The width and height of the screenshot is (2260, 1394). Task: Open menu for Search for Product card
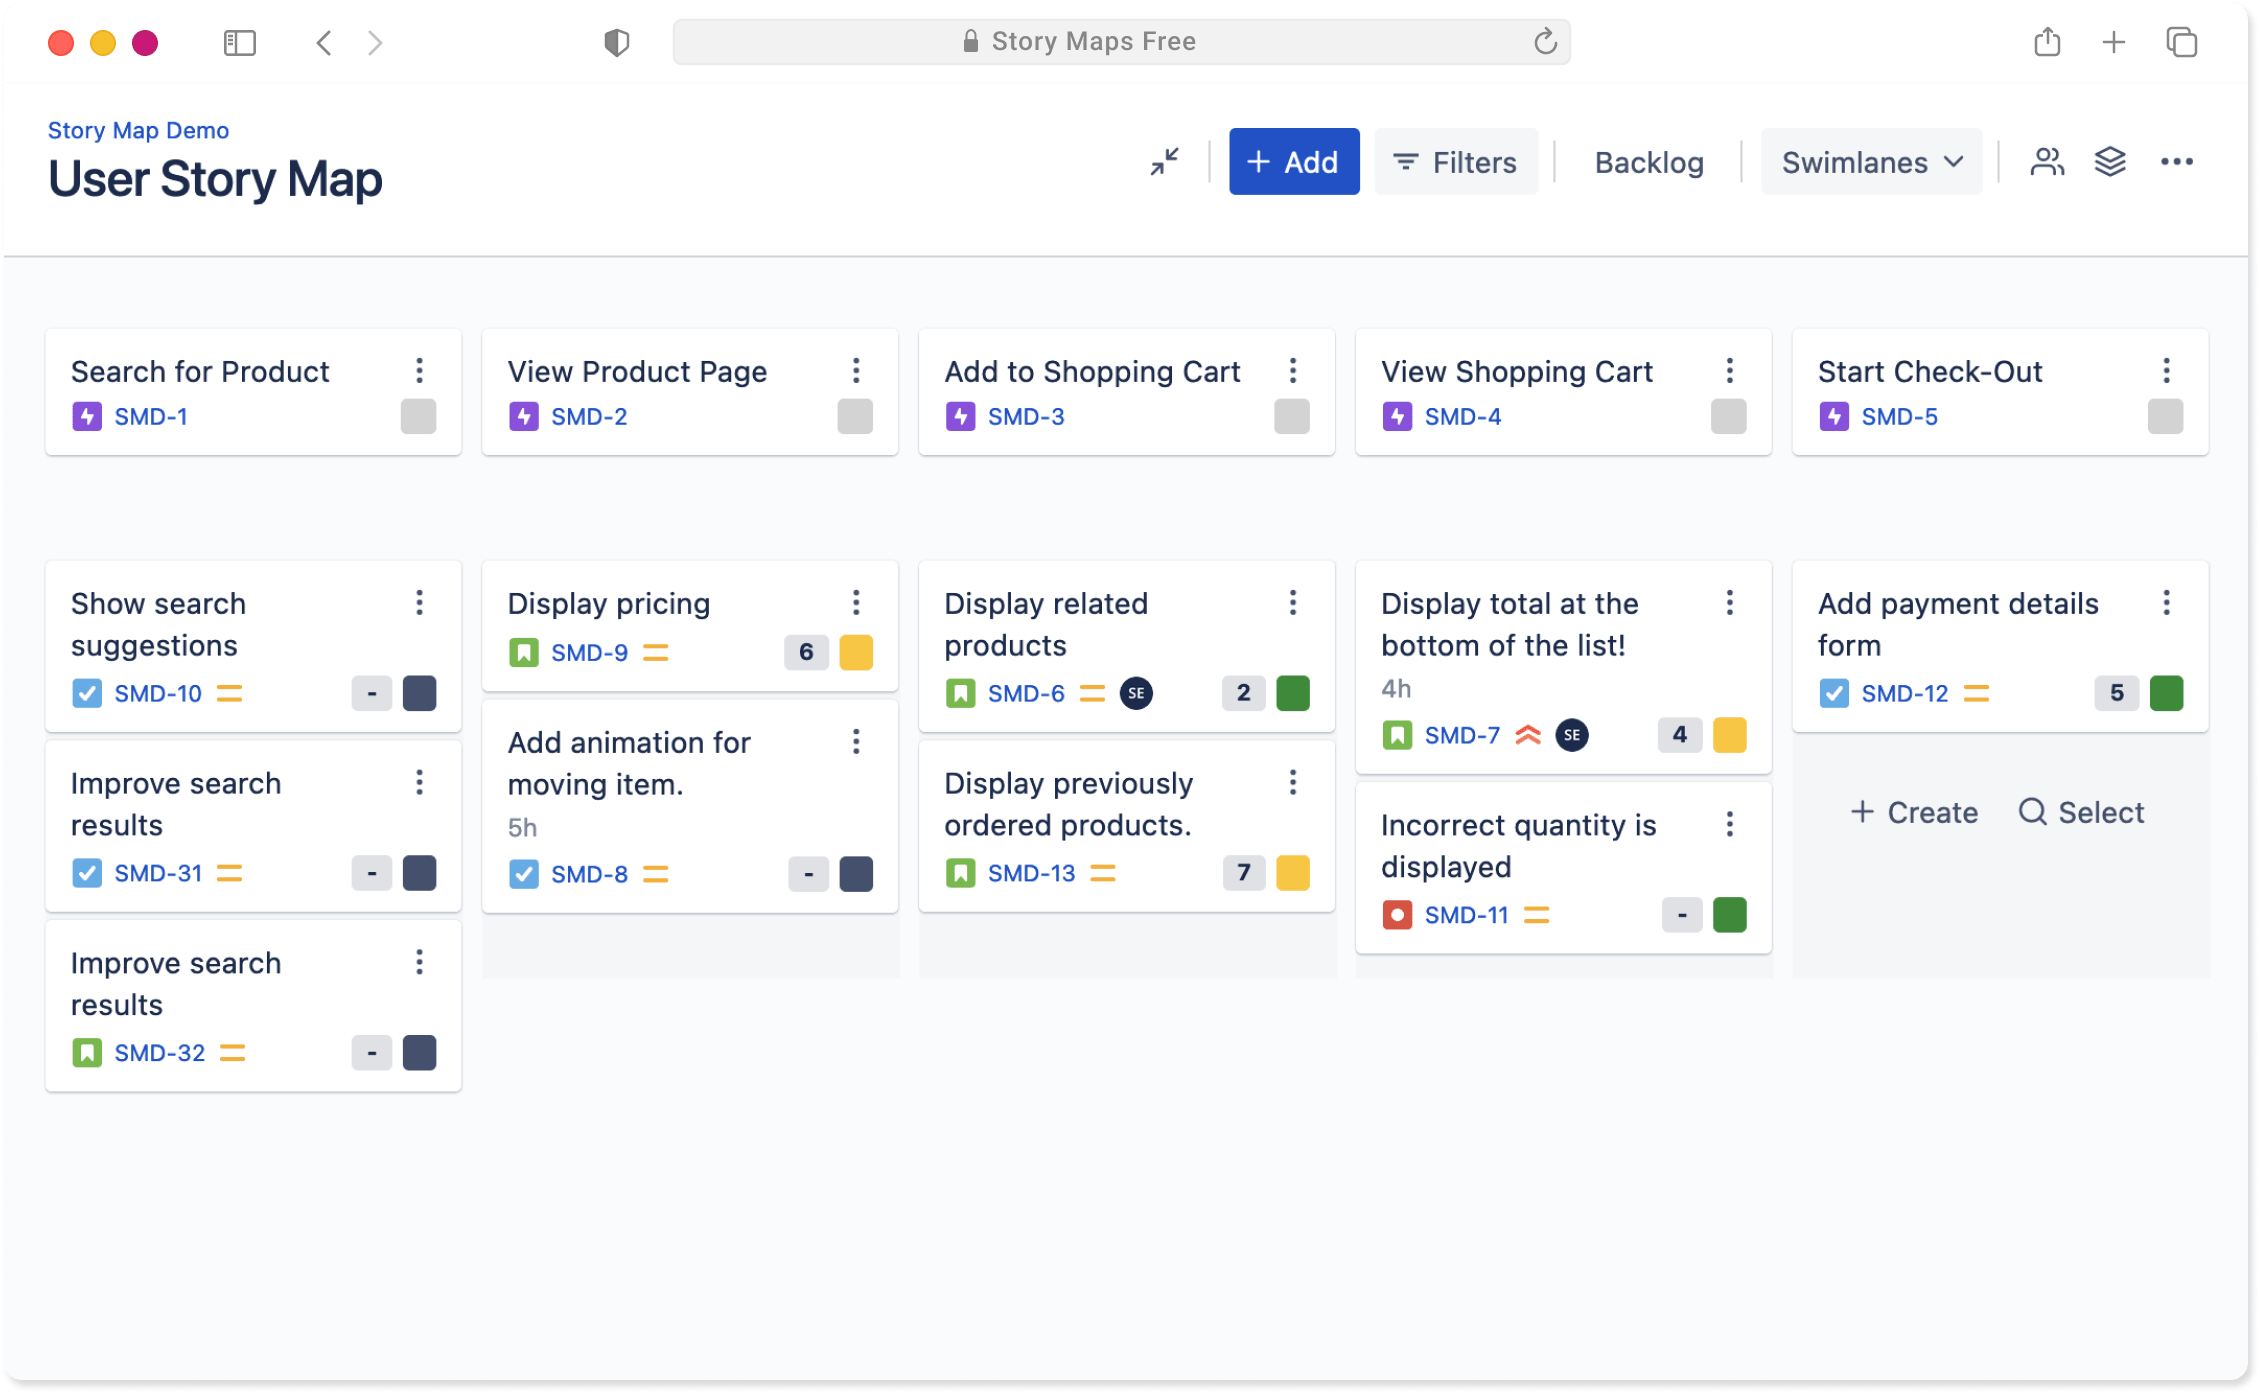pos(420,371)
